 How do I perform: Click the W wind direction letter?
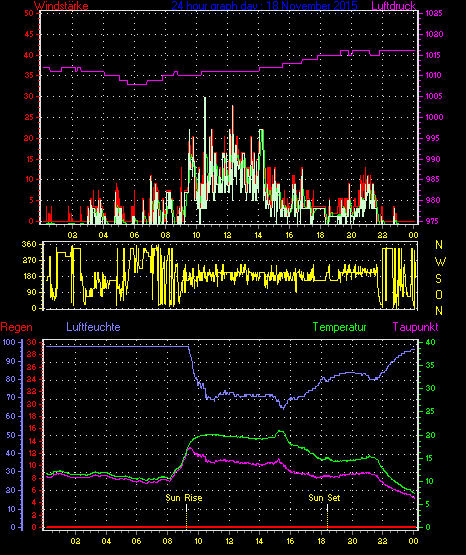[x=440, y=262]
